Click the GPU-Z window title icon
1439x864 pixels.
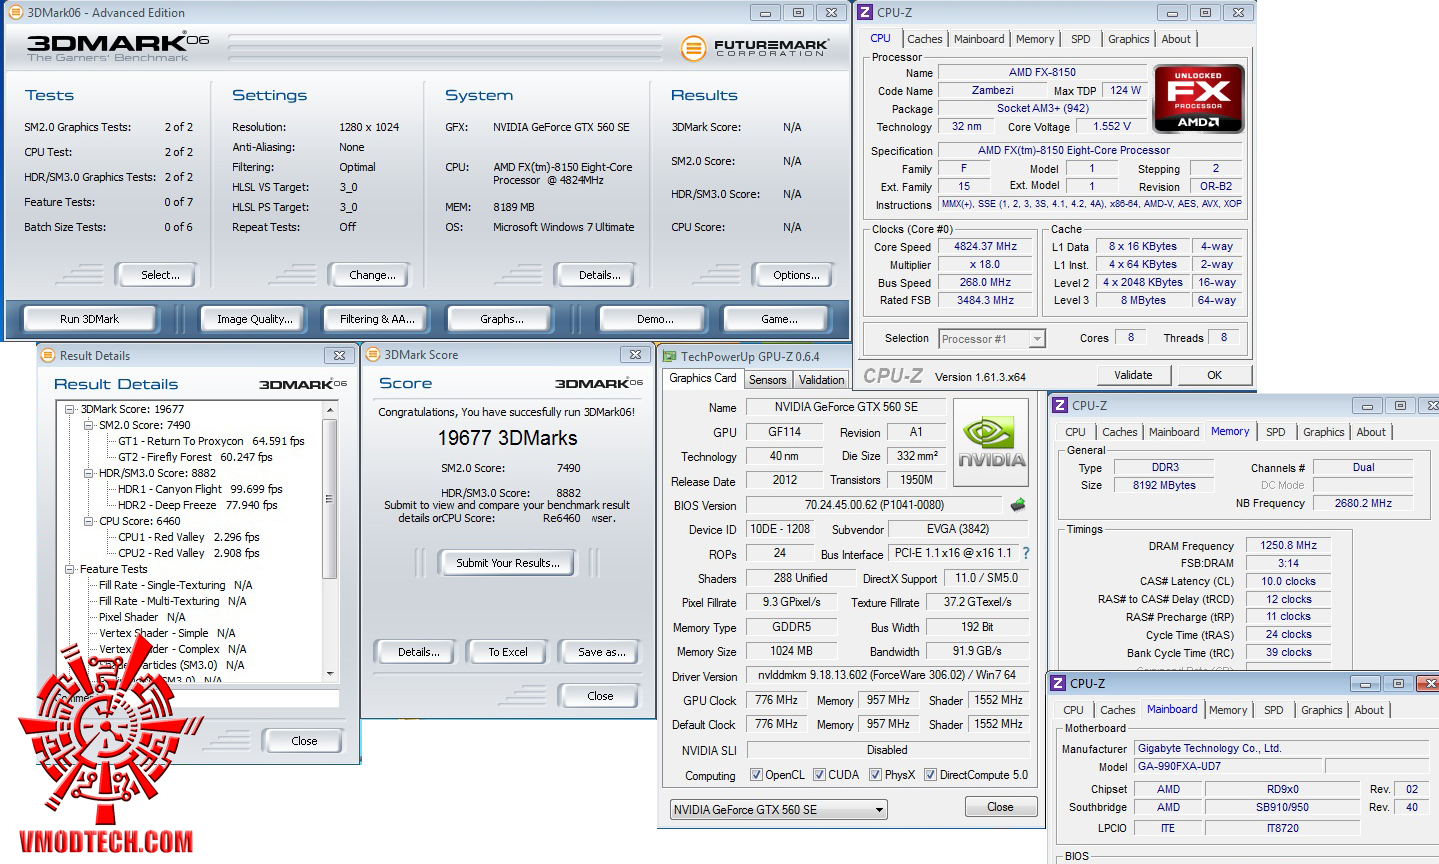[x=669, y=356]
